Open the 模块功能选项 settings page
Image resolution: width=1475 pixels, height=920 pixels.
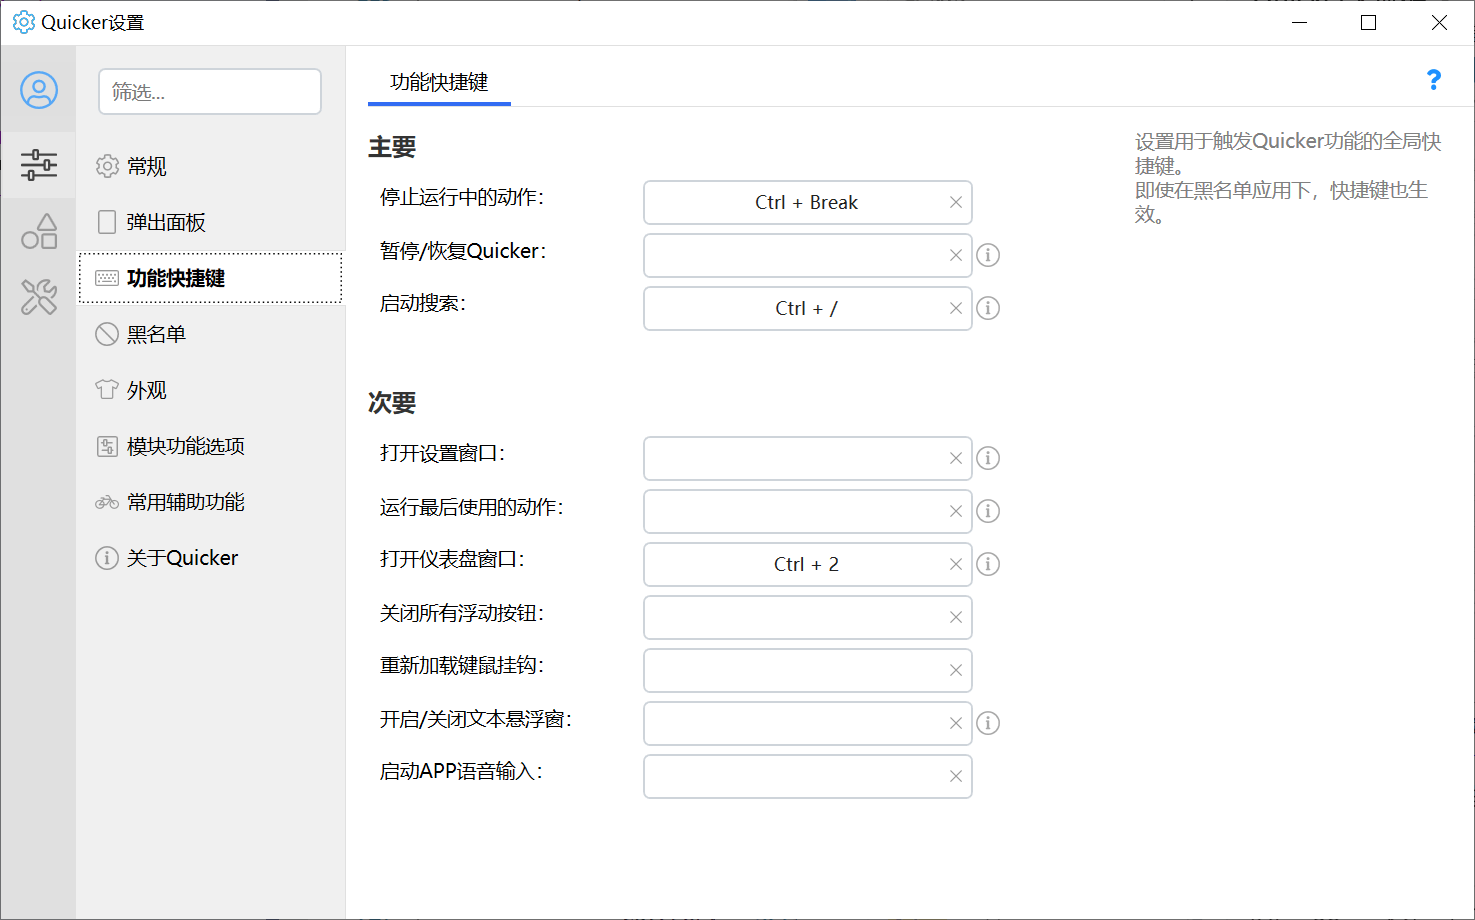210,446
